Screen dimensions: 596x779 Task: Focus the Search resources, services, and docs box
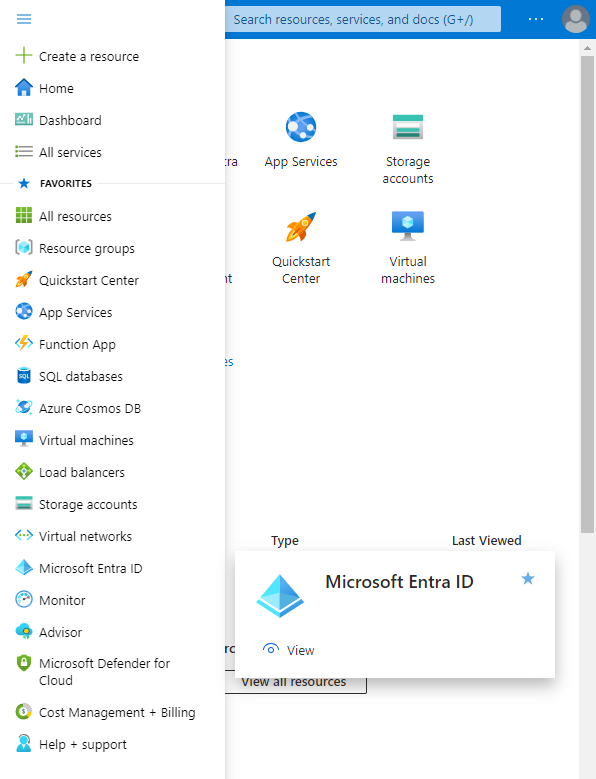(363, 19)
